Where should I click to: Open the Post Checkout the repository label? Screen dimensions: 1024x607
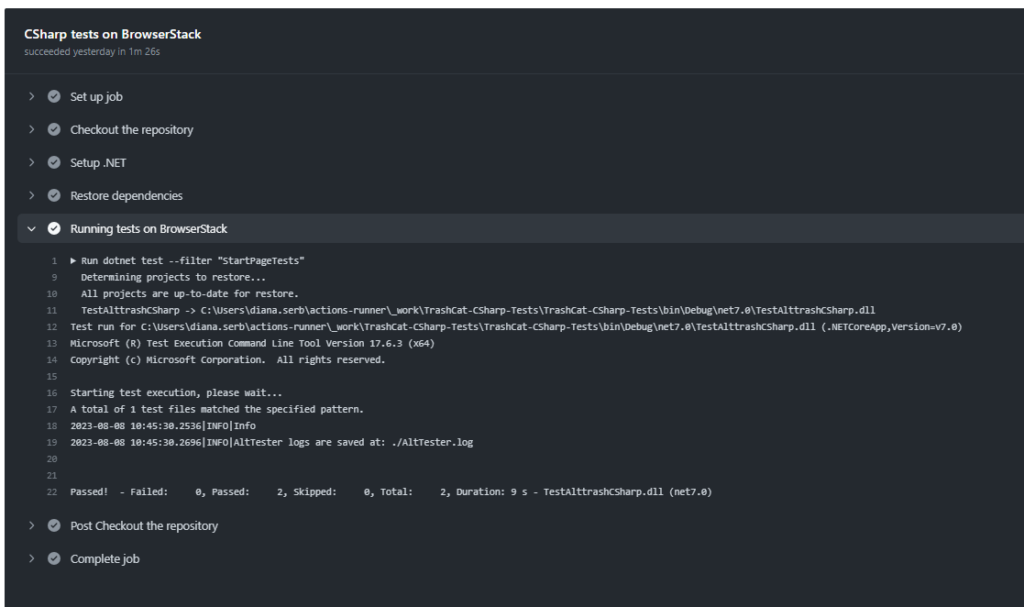pos(144,525)
